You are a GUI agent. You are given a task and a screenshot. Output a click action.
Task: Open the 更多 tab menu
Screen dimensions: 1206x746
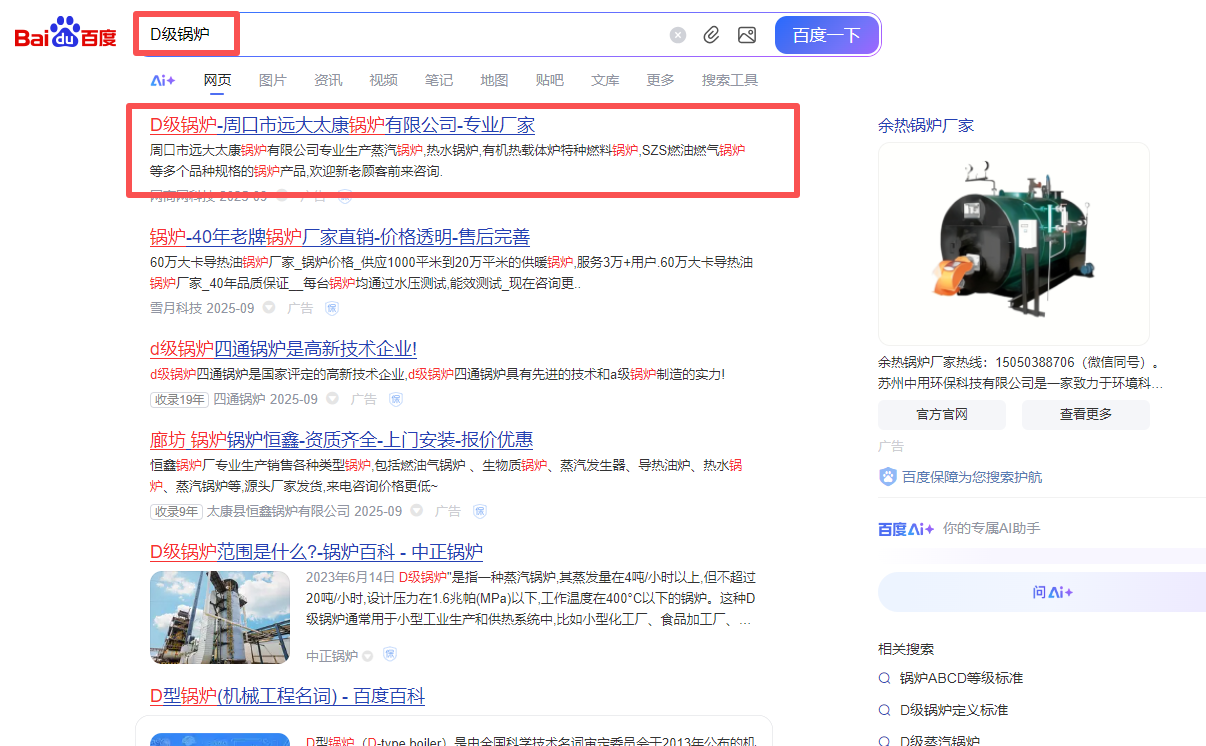click(x=660, y=80)
